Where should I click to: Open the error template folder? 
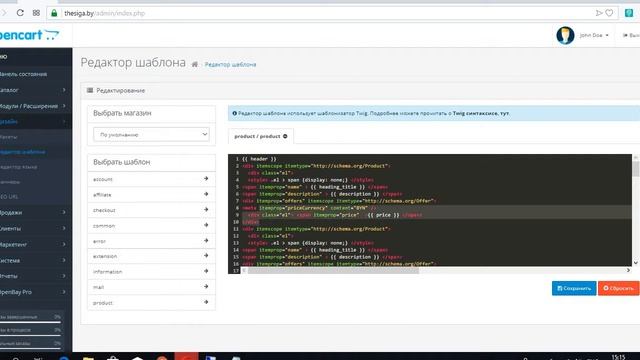pyautogui.click(x=151, y=241)
